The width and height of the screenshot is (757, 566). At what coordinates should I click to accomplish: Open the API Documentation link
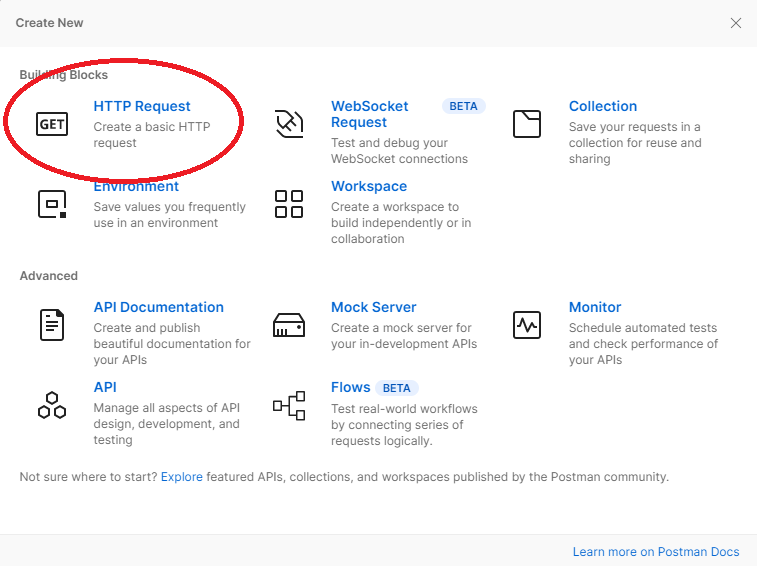158,307
